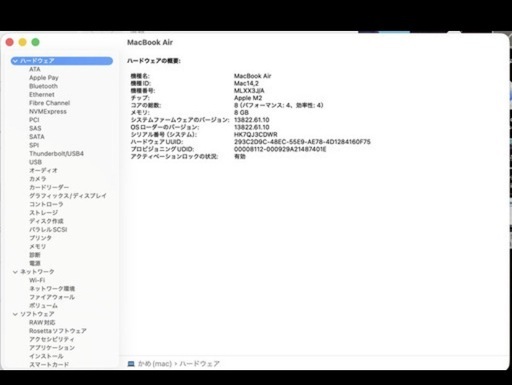Select the ソフトウェア category label

click(x=37, y=314)
